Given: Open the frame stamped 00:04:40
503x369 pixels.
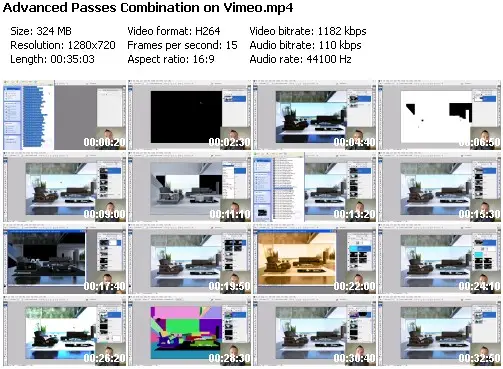Looking at the screenshot, I should pyautogui.click(x=314, y=115).
